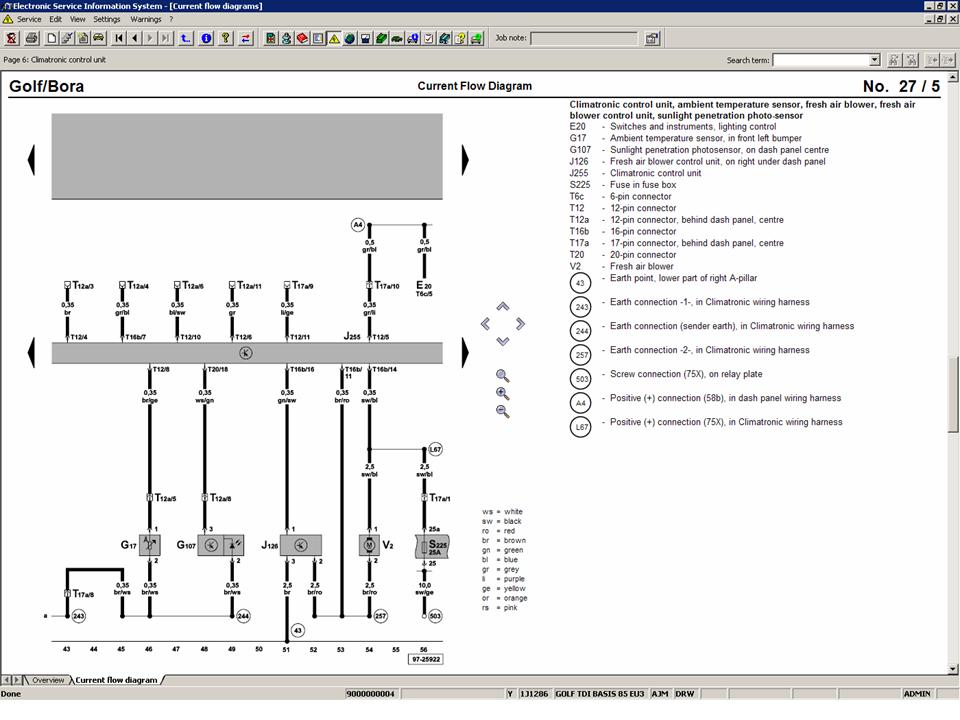Click the yellow warning triangle icon

tap(334, 38)
